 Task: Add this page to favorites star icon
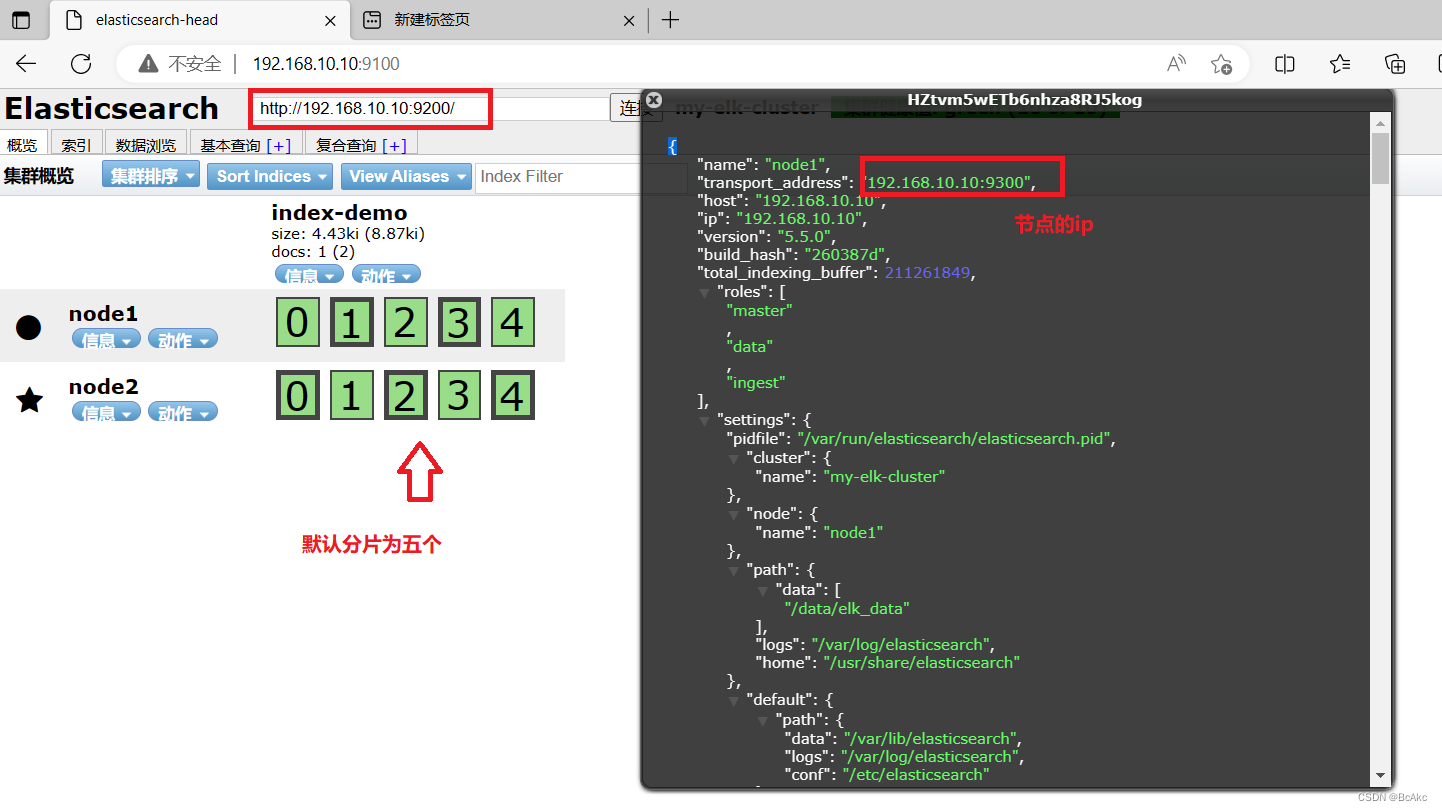pyautogui.click(x=1221, y=64)
